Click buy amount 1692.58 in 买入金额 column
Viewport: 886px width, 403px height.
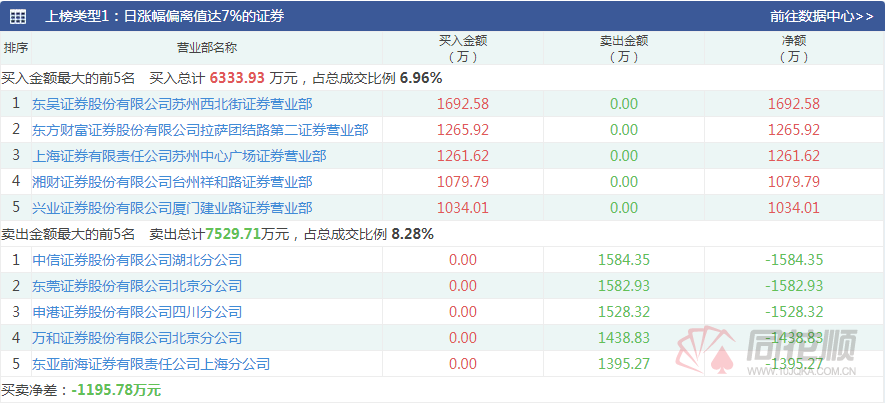click(x=463, y=104)
